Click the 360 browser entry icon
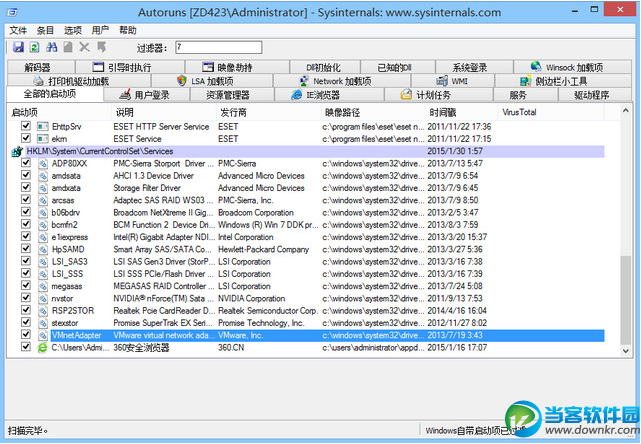This screenshot has height=444, width=641. pyautogui.click(x=43, y=348)
